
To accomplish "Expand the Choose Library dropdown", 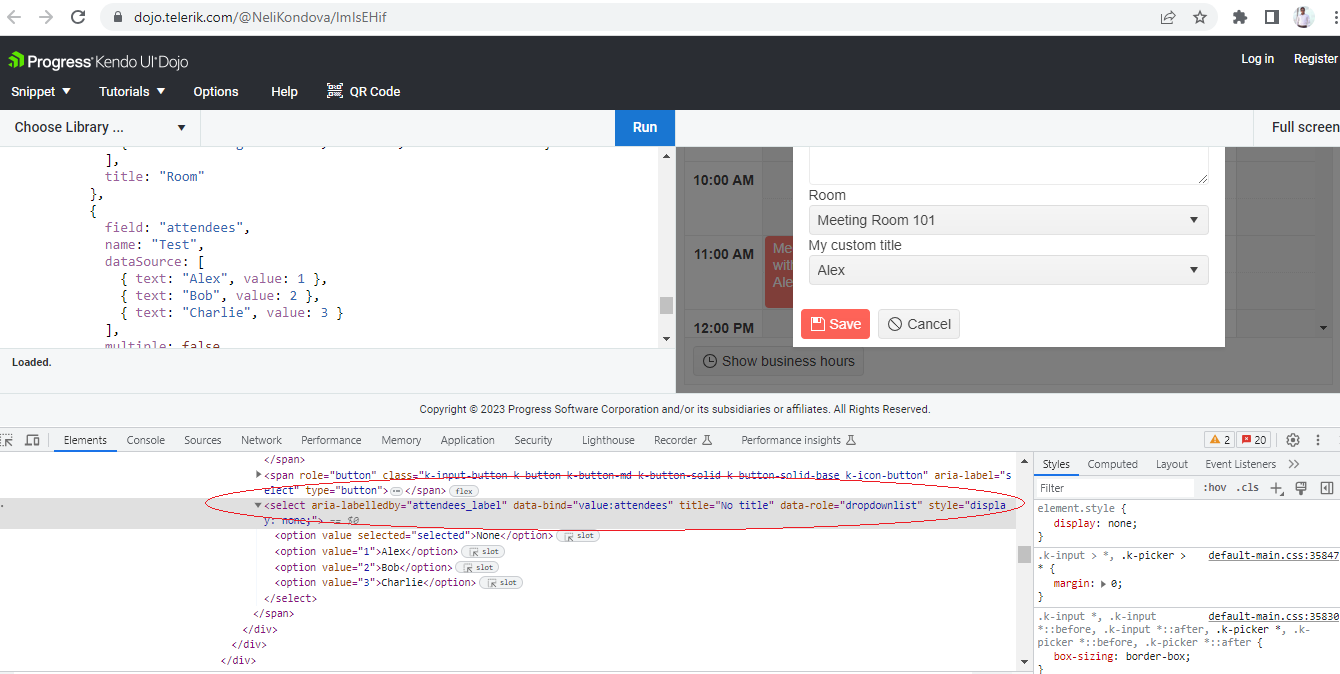I will 100,127.
